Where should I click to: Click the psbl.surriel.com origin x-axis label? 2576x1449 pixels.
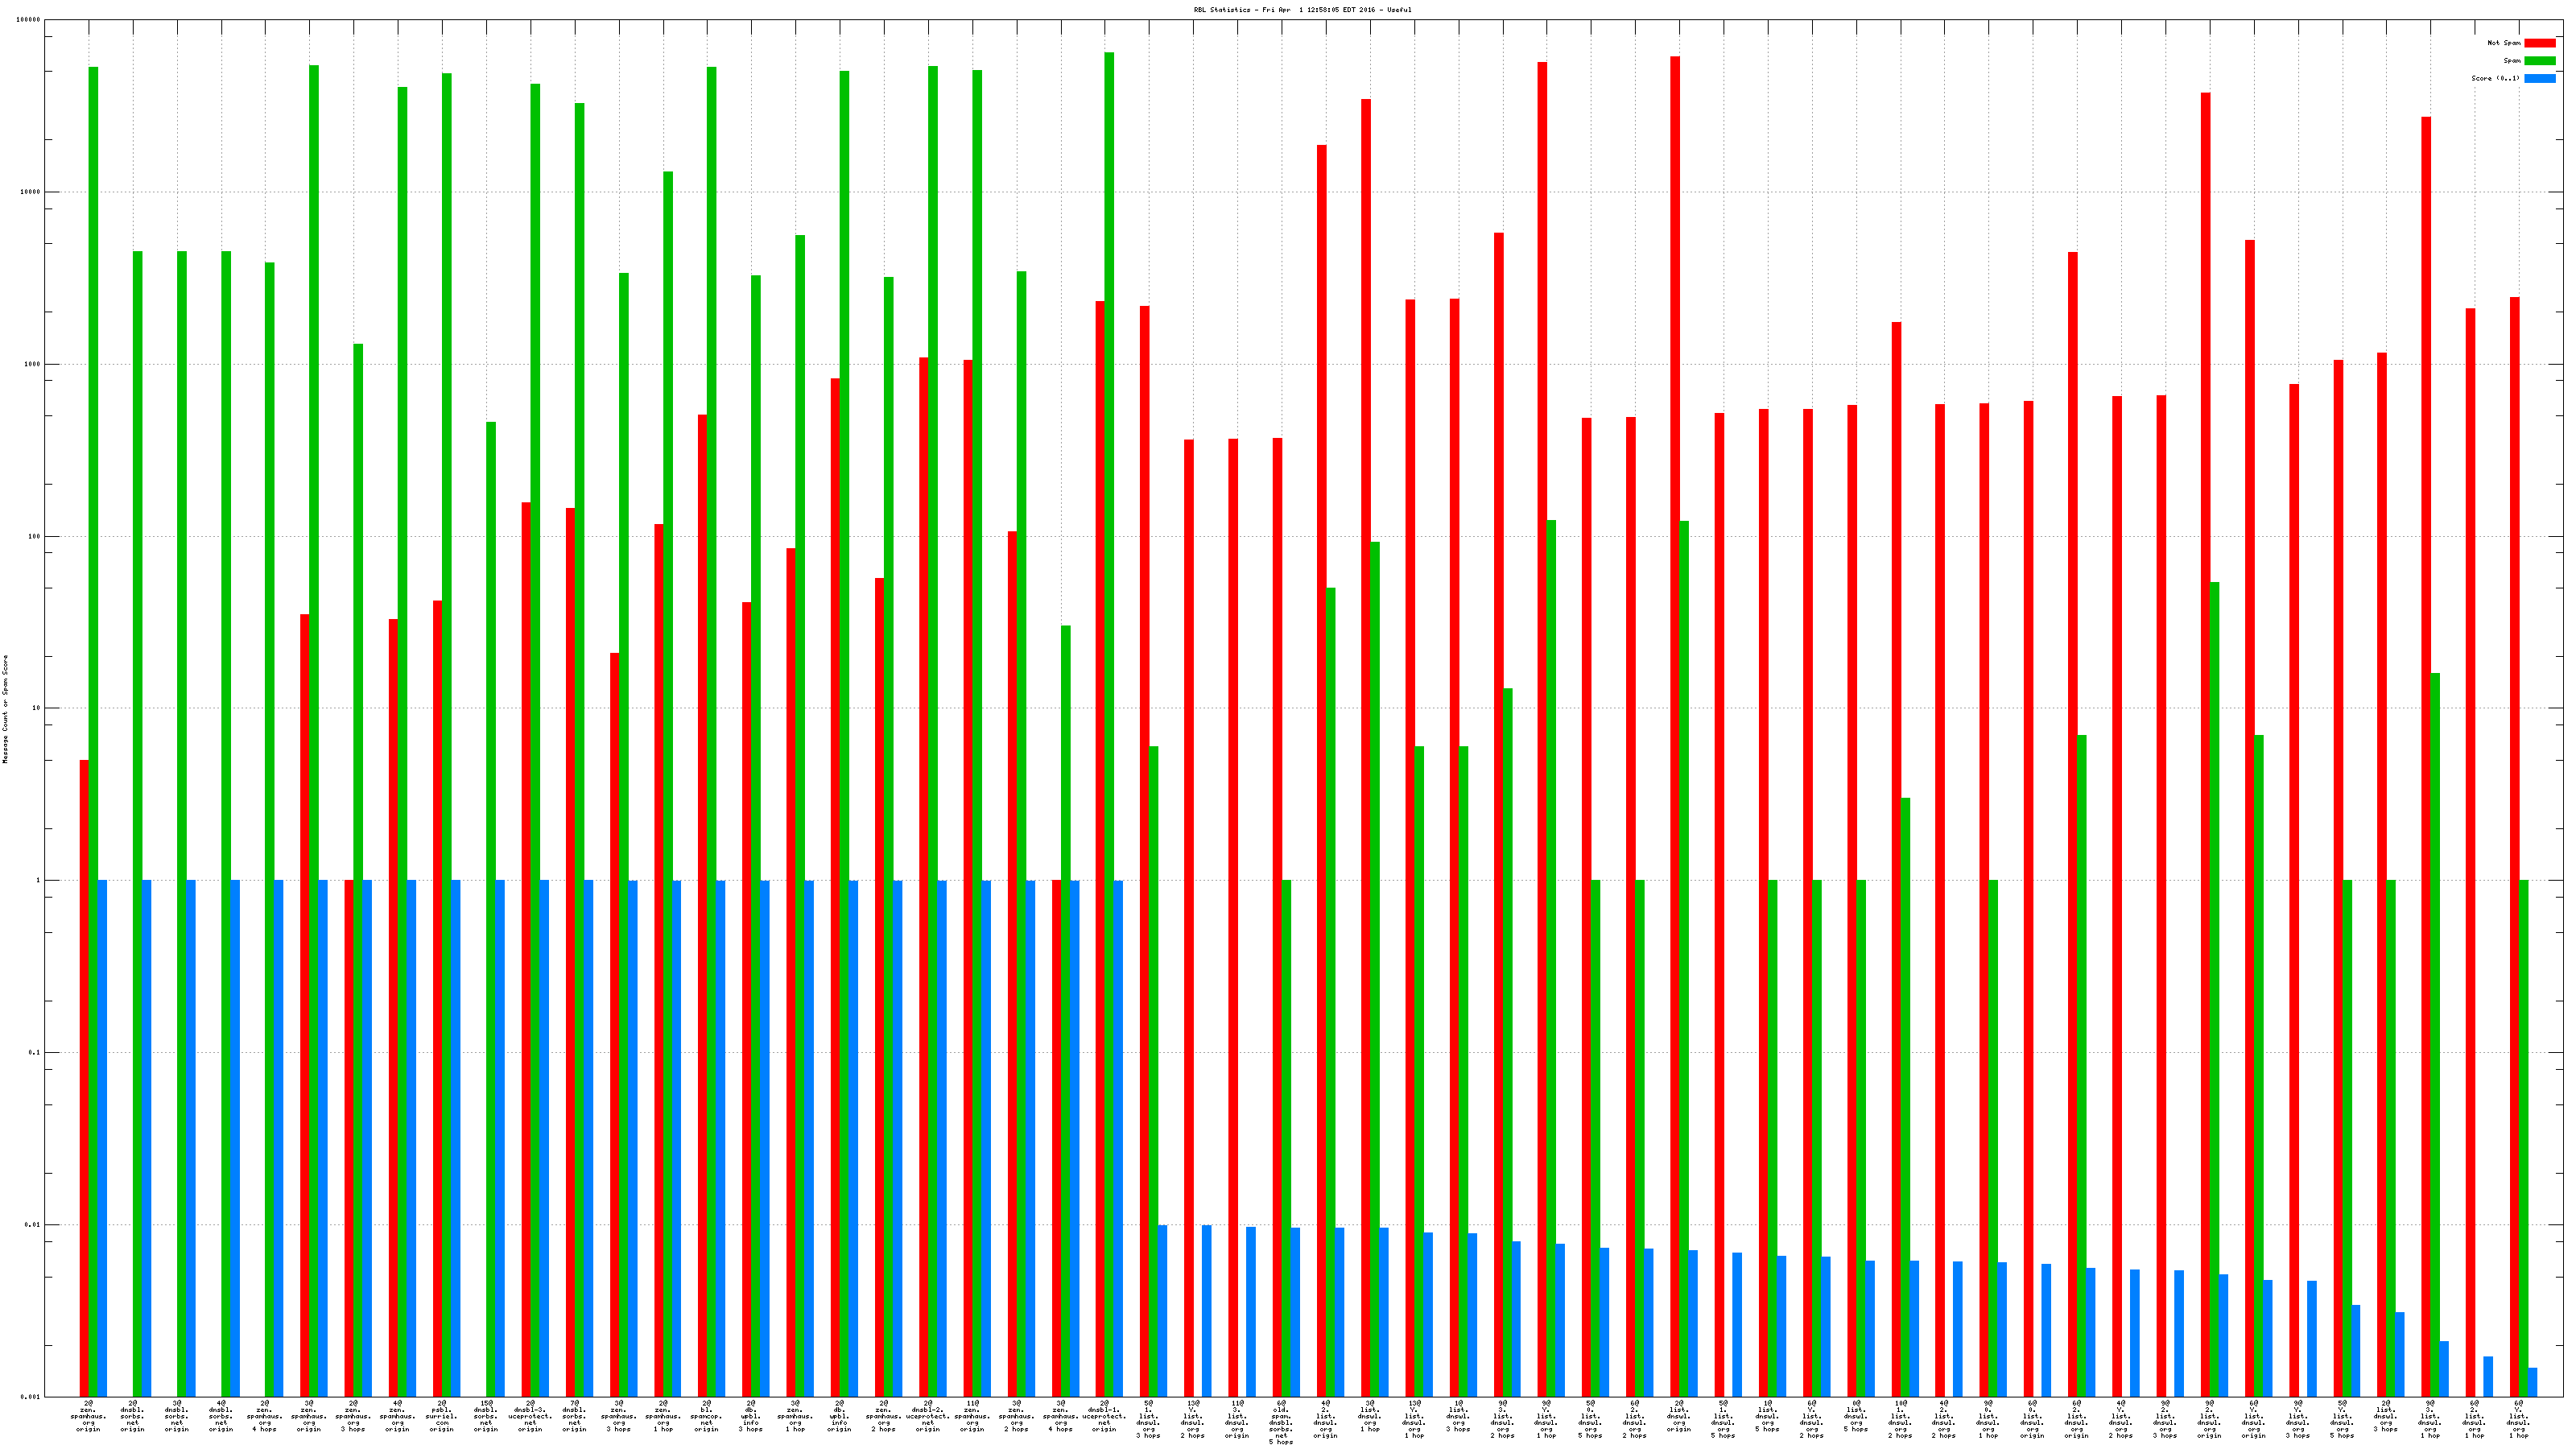point(442,1416)
